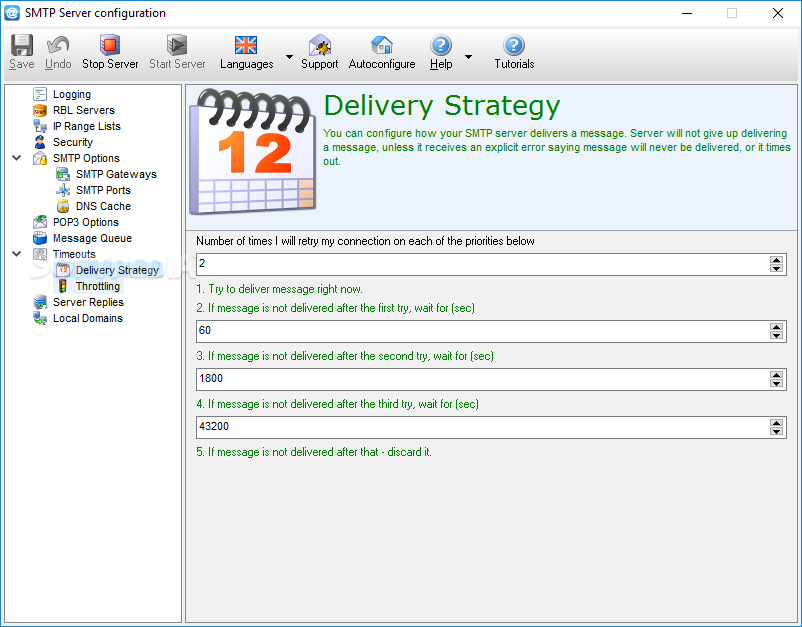This screenshot has width=802, height=627.
Task: Select the Security icon in tree
Action: click(x=40, y=142)
